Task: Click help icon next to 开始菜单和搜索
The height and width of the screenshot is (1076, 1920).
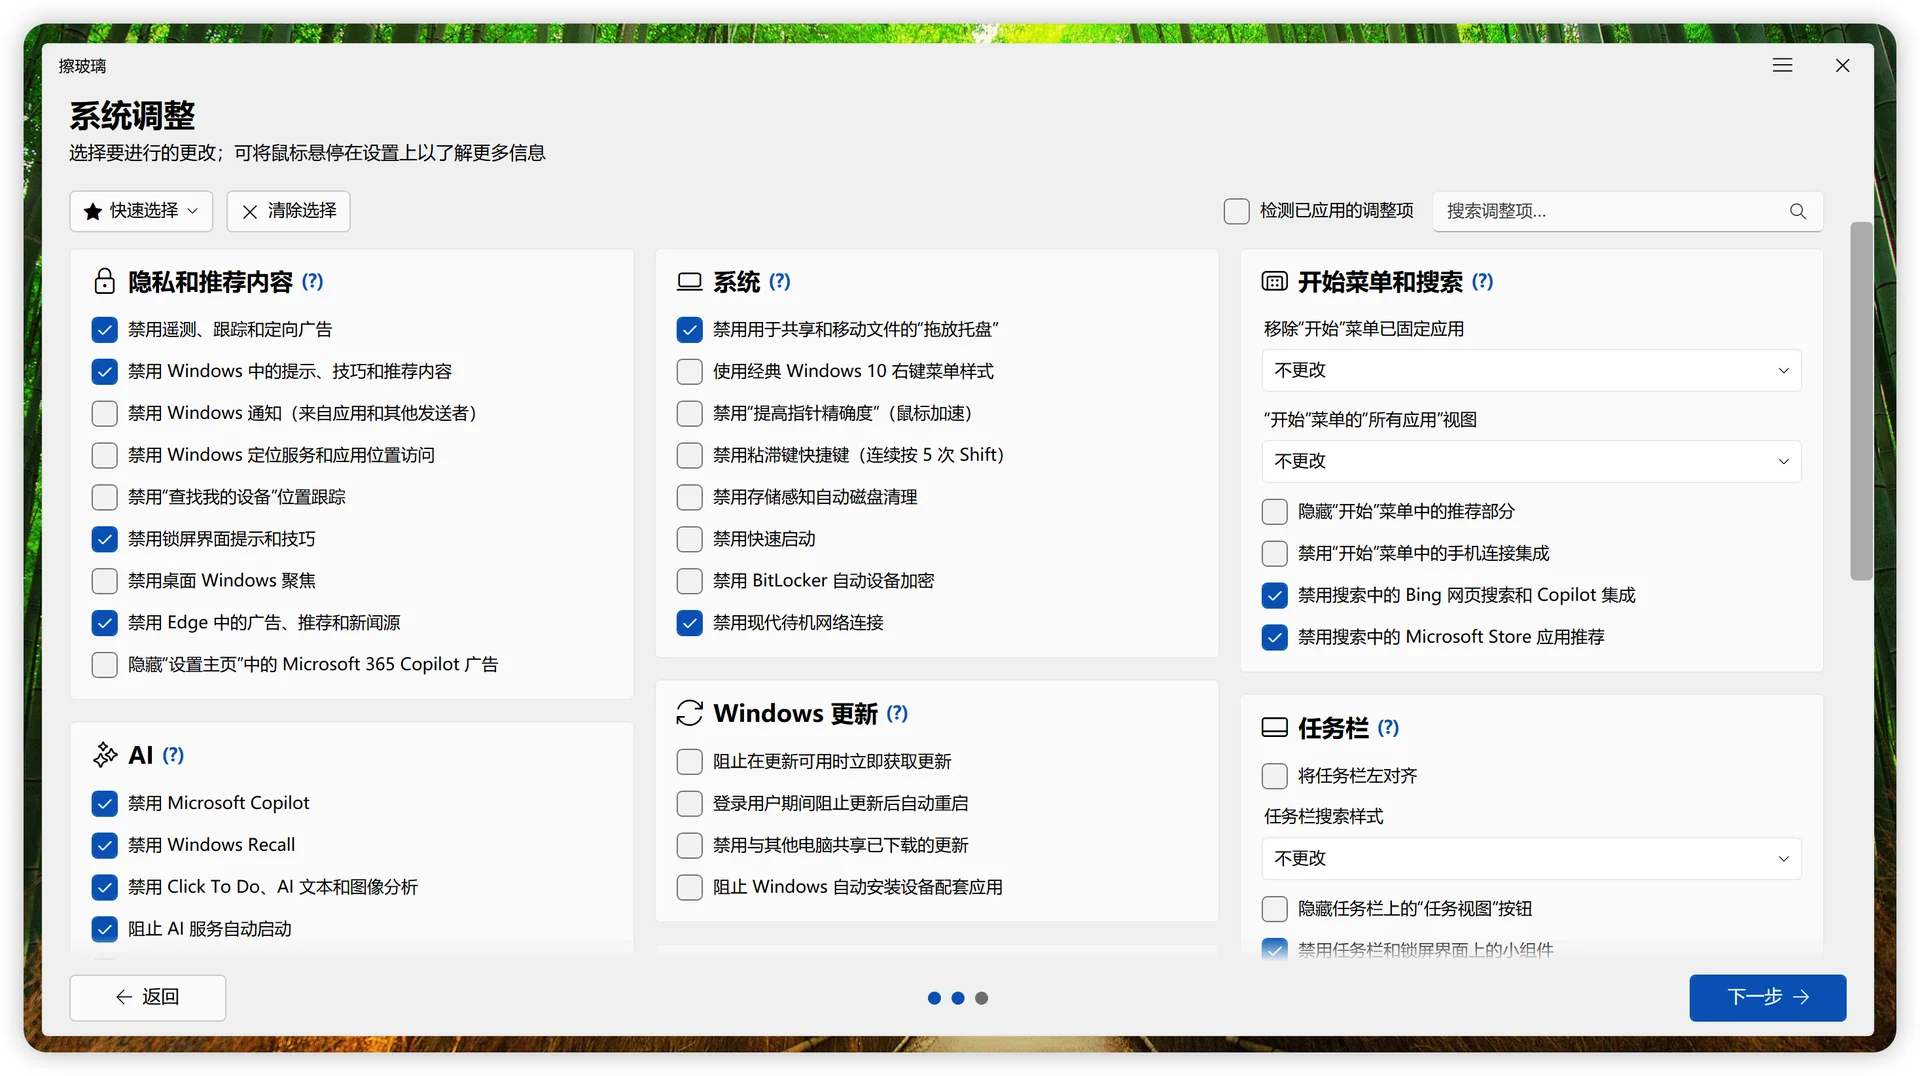Action: click(1482, 281)
